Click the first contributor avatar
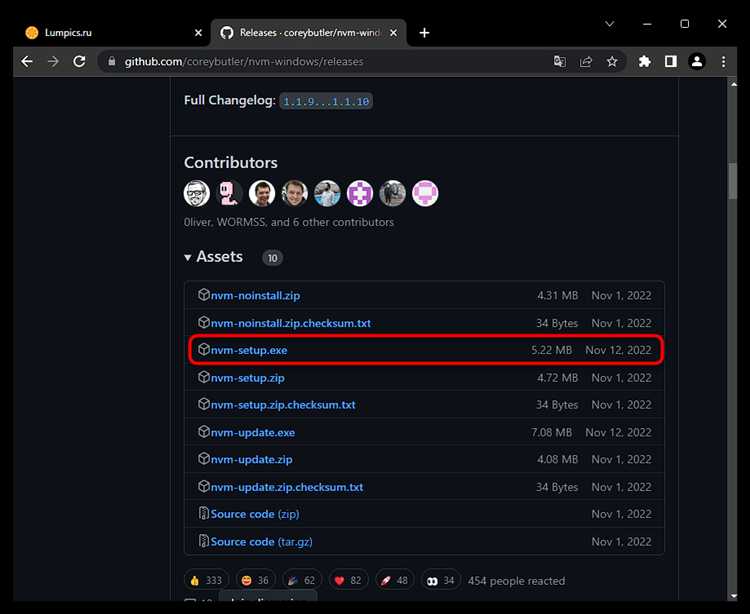Image resolution: width=750 pixels, height=614 pixels. 197,194
